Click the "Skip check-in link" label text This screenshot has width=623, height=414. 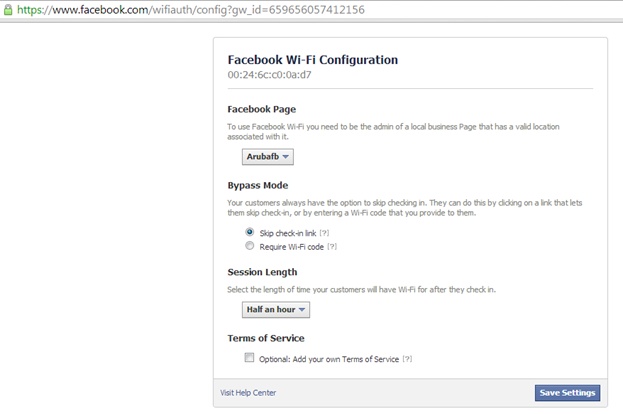[288, 233]
